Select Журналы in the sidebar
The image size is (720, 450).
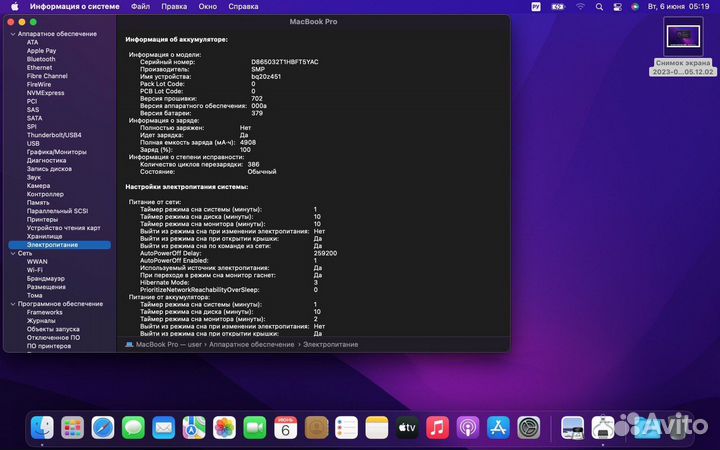[x=41, y=321]
